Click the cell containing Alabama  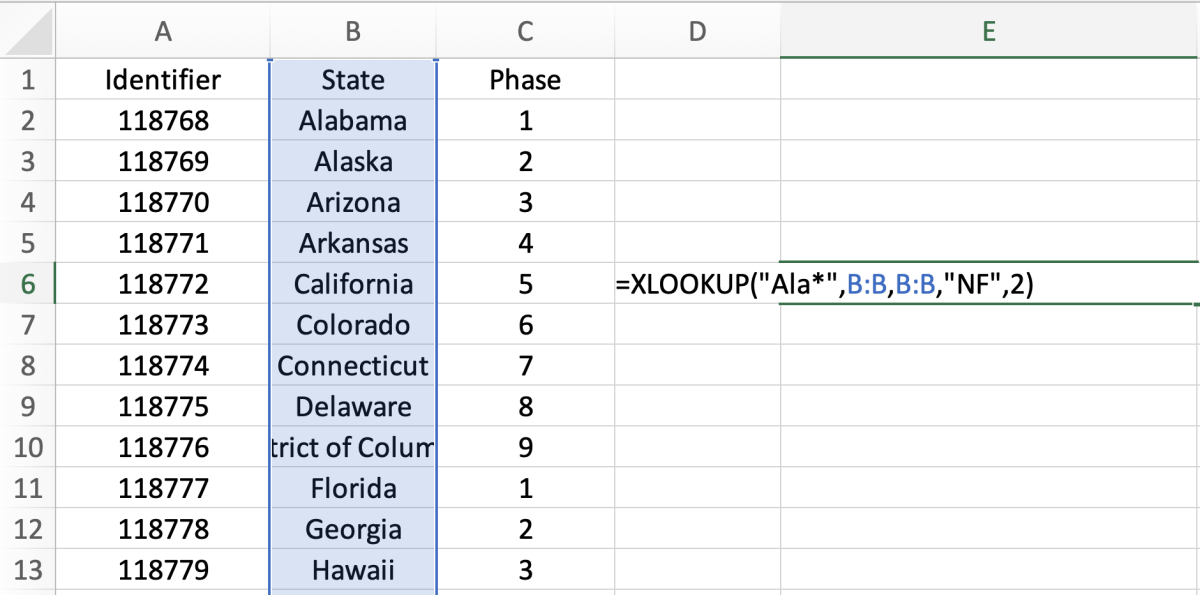click(353, 121)
